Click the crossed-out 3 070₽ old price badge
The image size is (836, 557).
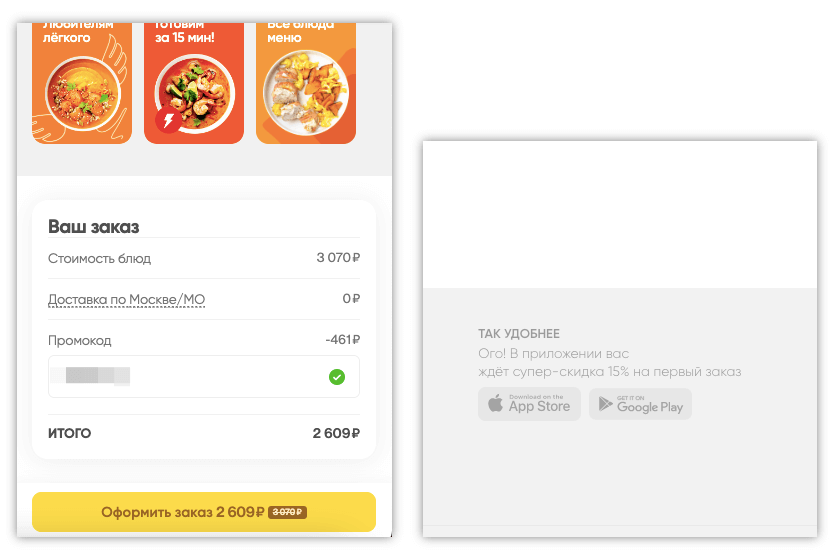[287, 512]
